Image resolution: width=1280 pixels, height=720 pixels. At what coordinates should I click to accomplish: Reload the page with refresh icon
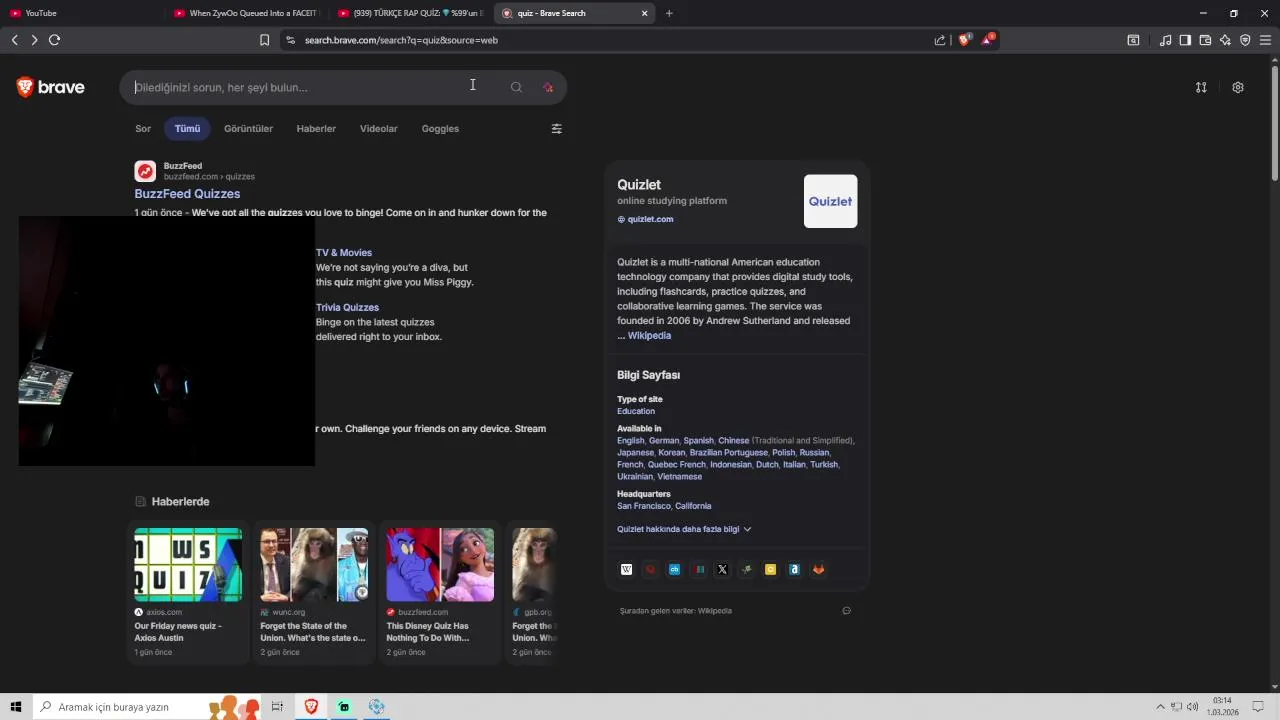coord(54,40)
